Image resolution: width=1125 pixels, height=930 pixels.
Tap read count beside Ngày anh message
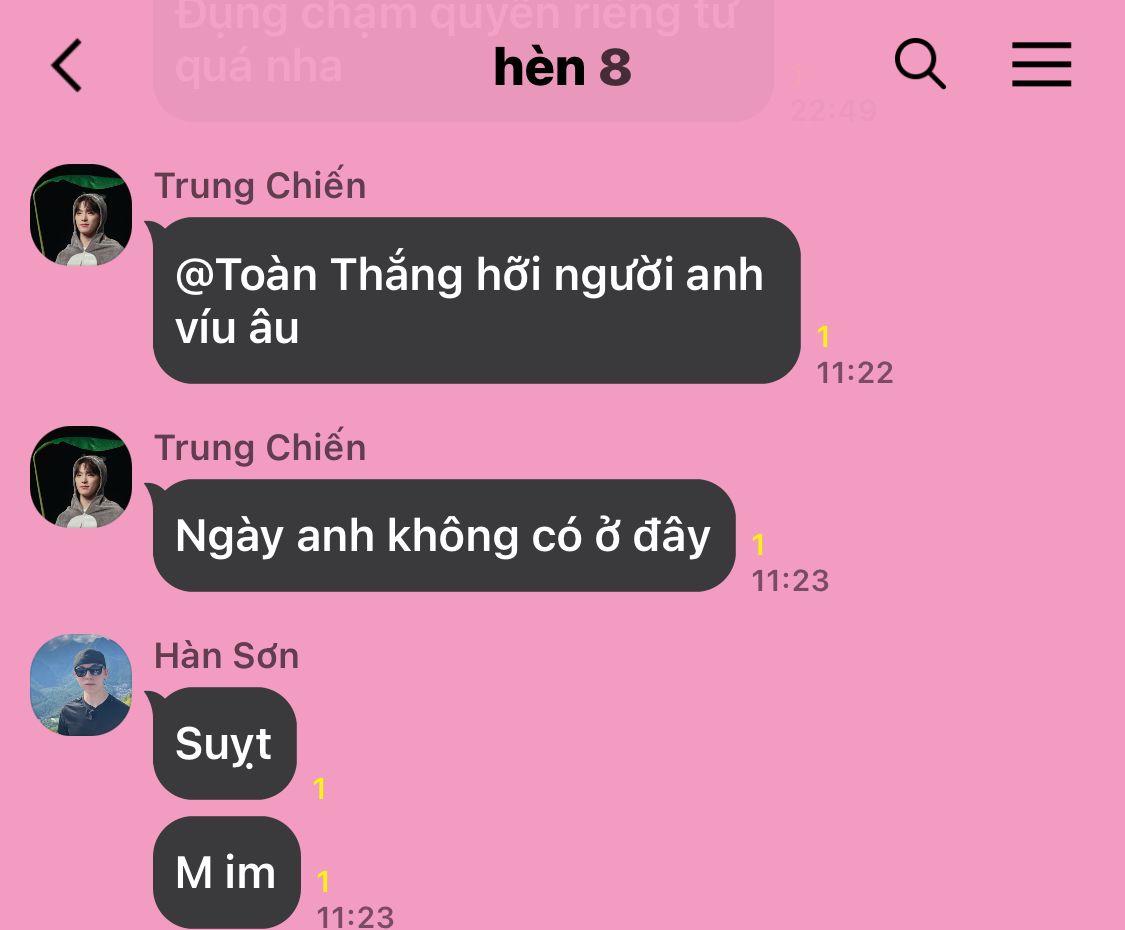tap(758, 545)
